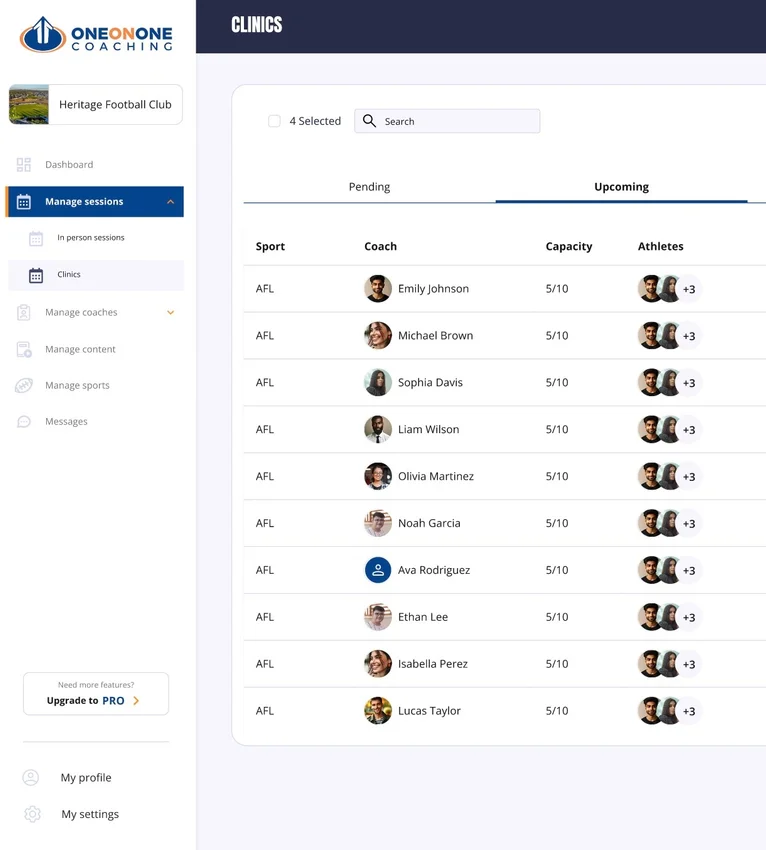The width and height of the screenshot is (766, 850).
Task: Click the Manage content icon
Action: coord(24,350)
